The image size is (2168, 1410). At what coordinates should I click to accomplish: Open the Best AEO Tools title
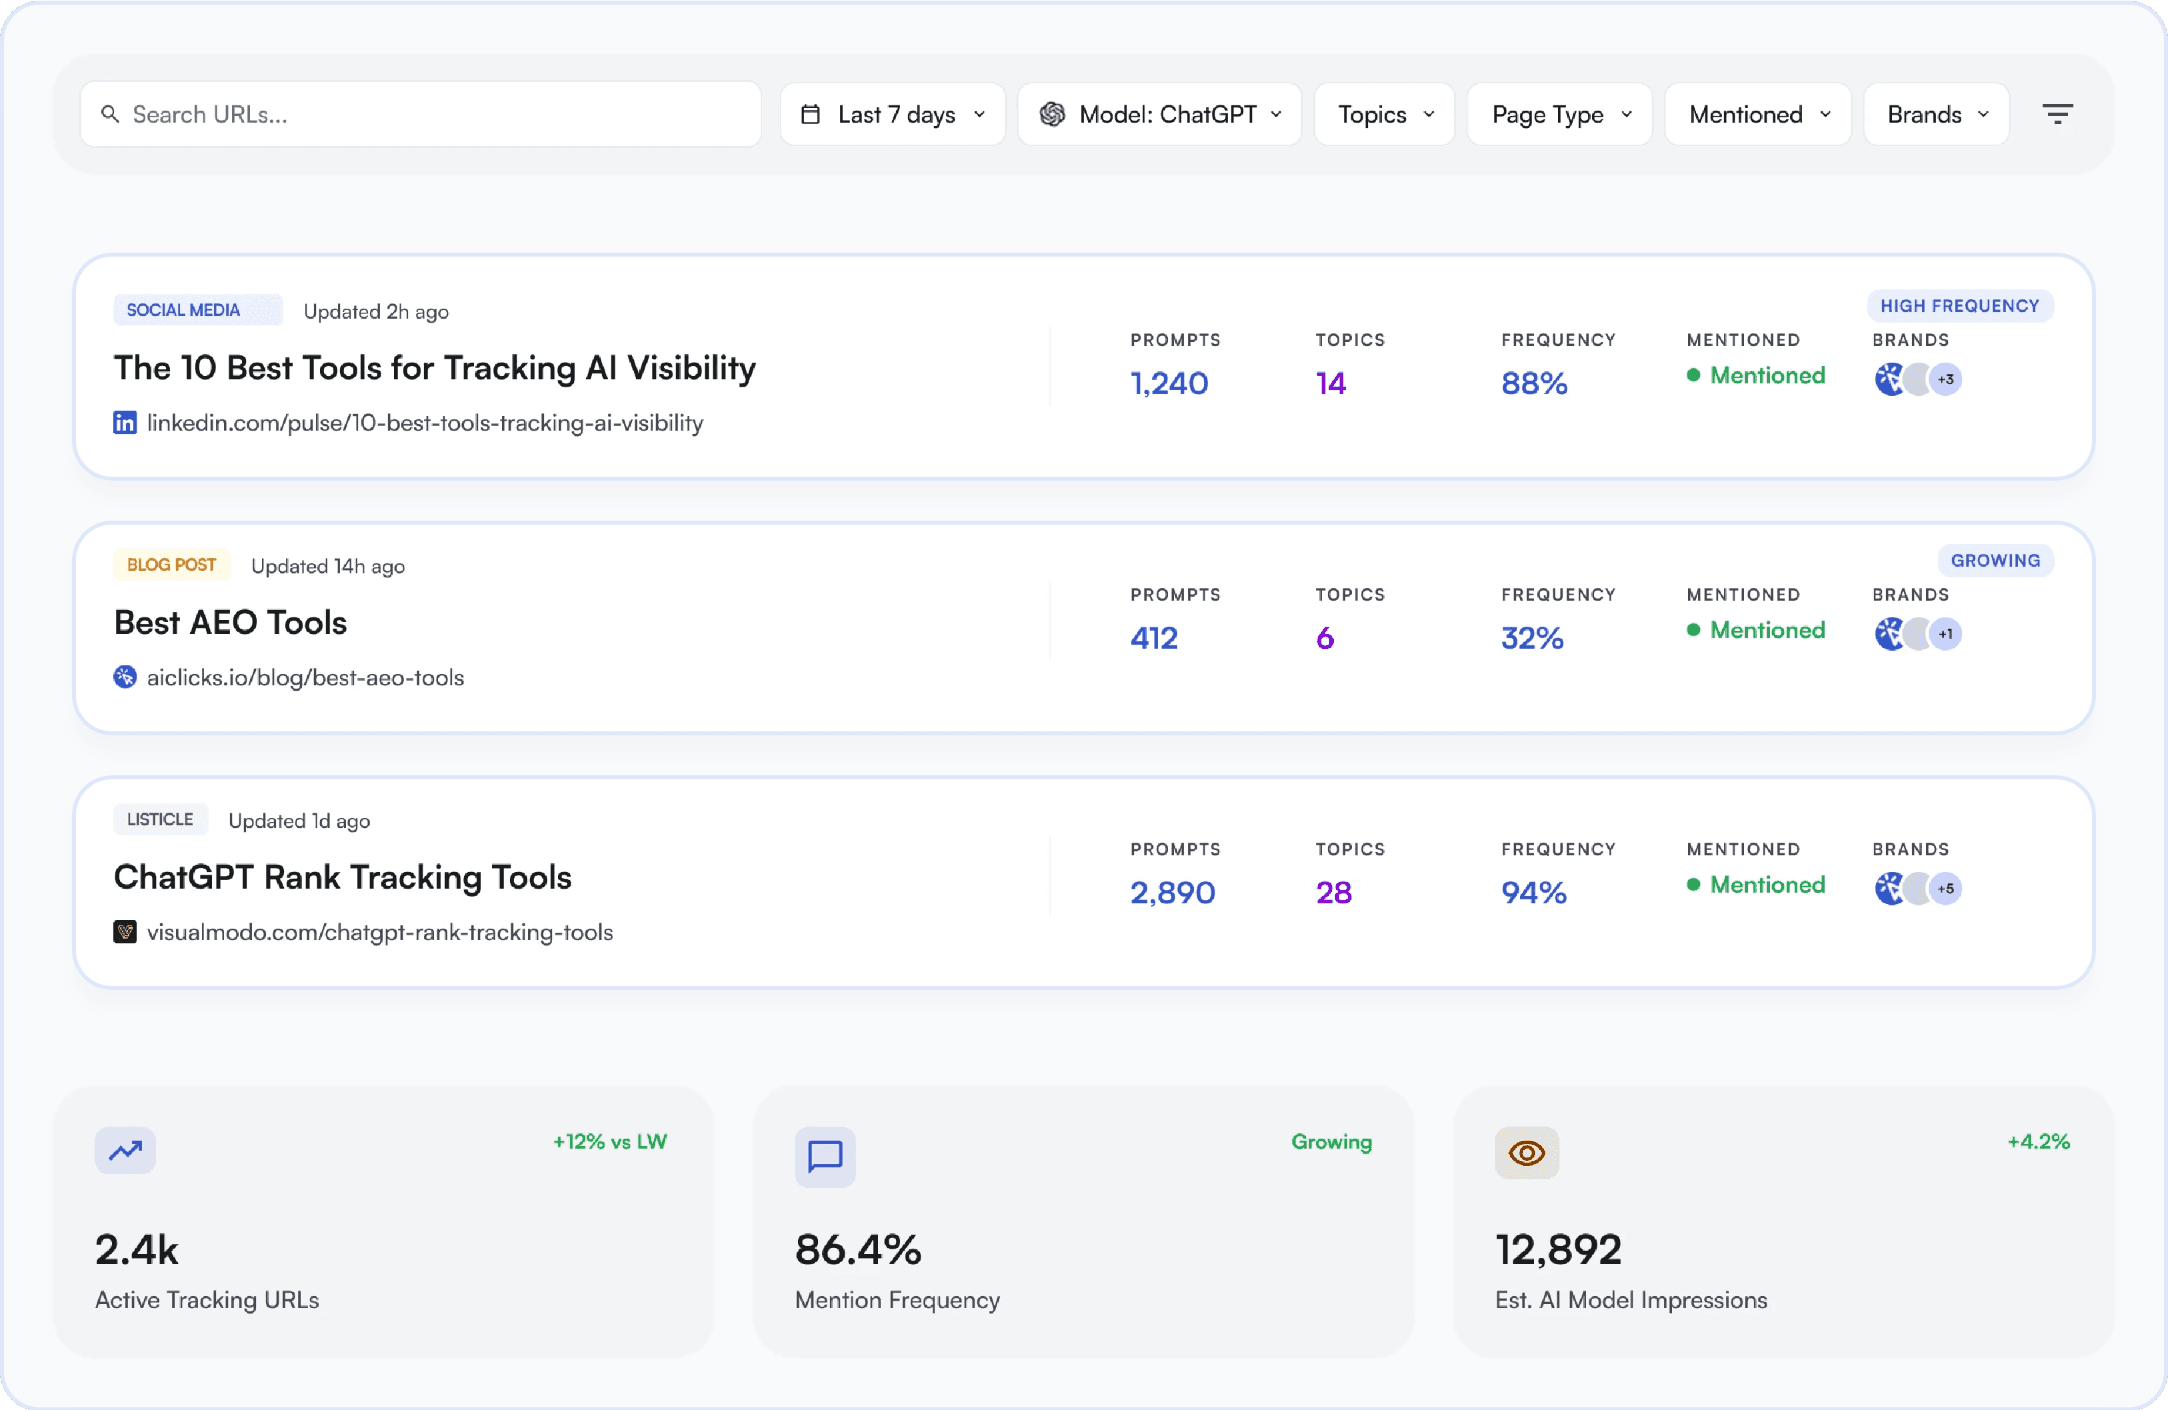coord(230,622)
